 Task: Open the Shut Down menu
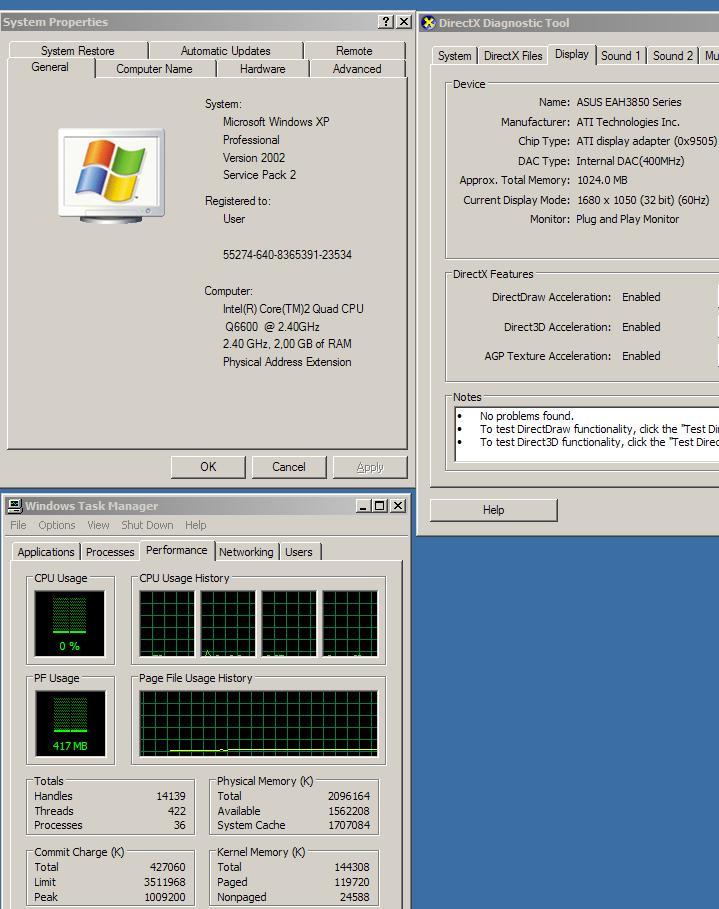click(x=147, y=525)
